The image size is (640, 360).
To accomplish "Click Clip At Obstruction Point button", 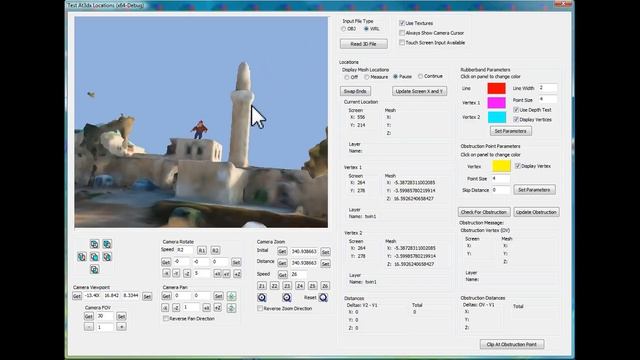I will (512, 344).
